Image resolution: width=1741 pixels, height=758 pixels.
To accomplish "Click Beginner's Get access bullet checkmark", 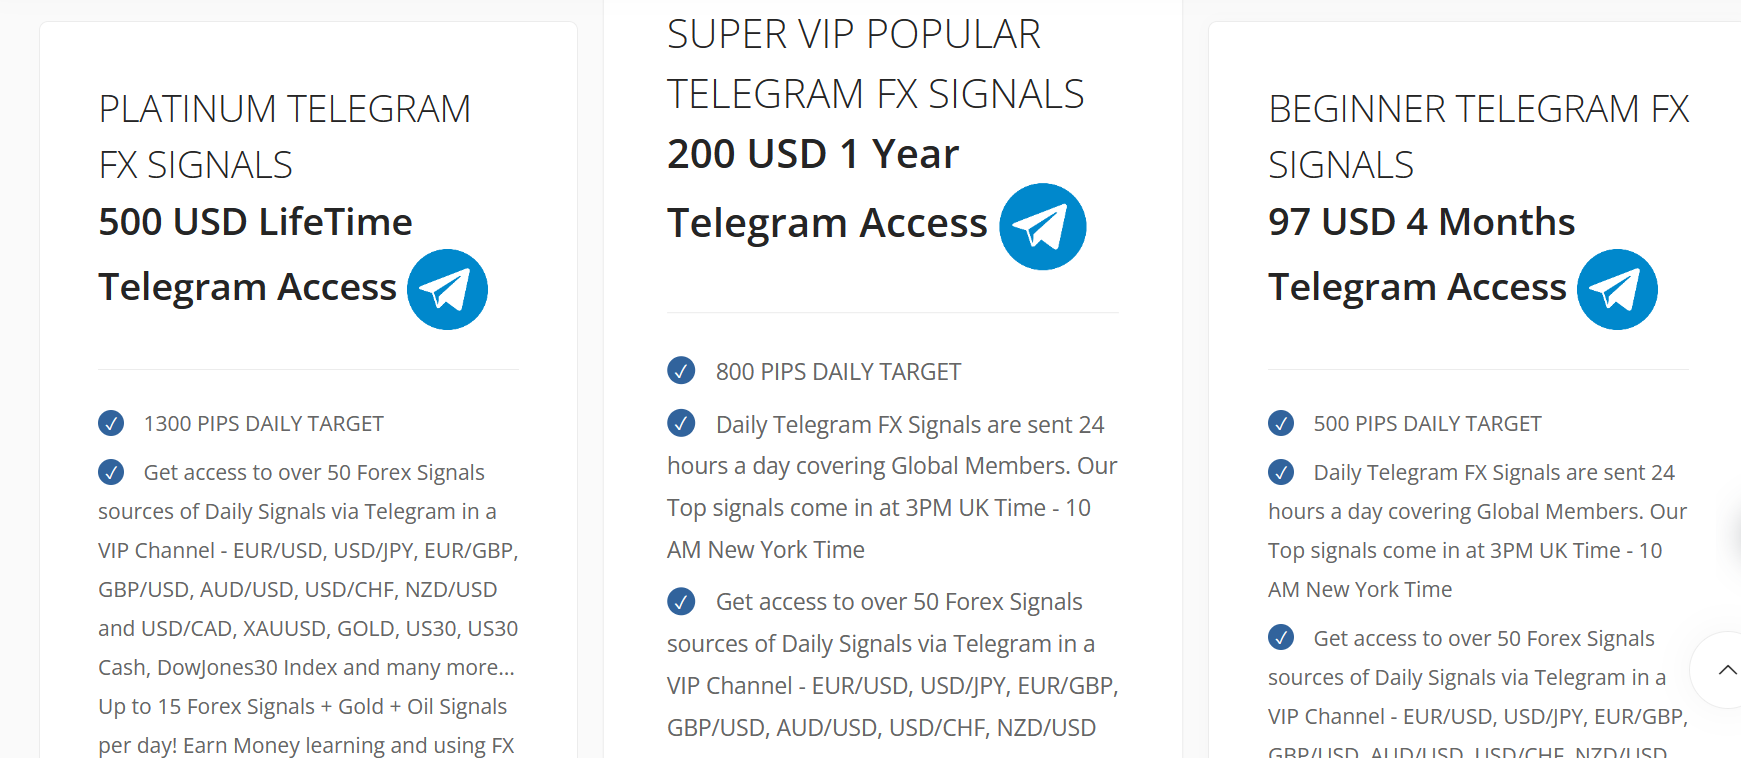I will 1280,638.
